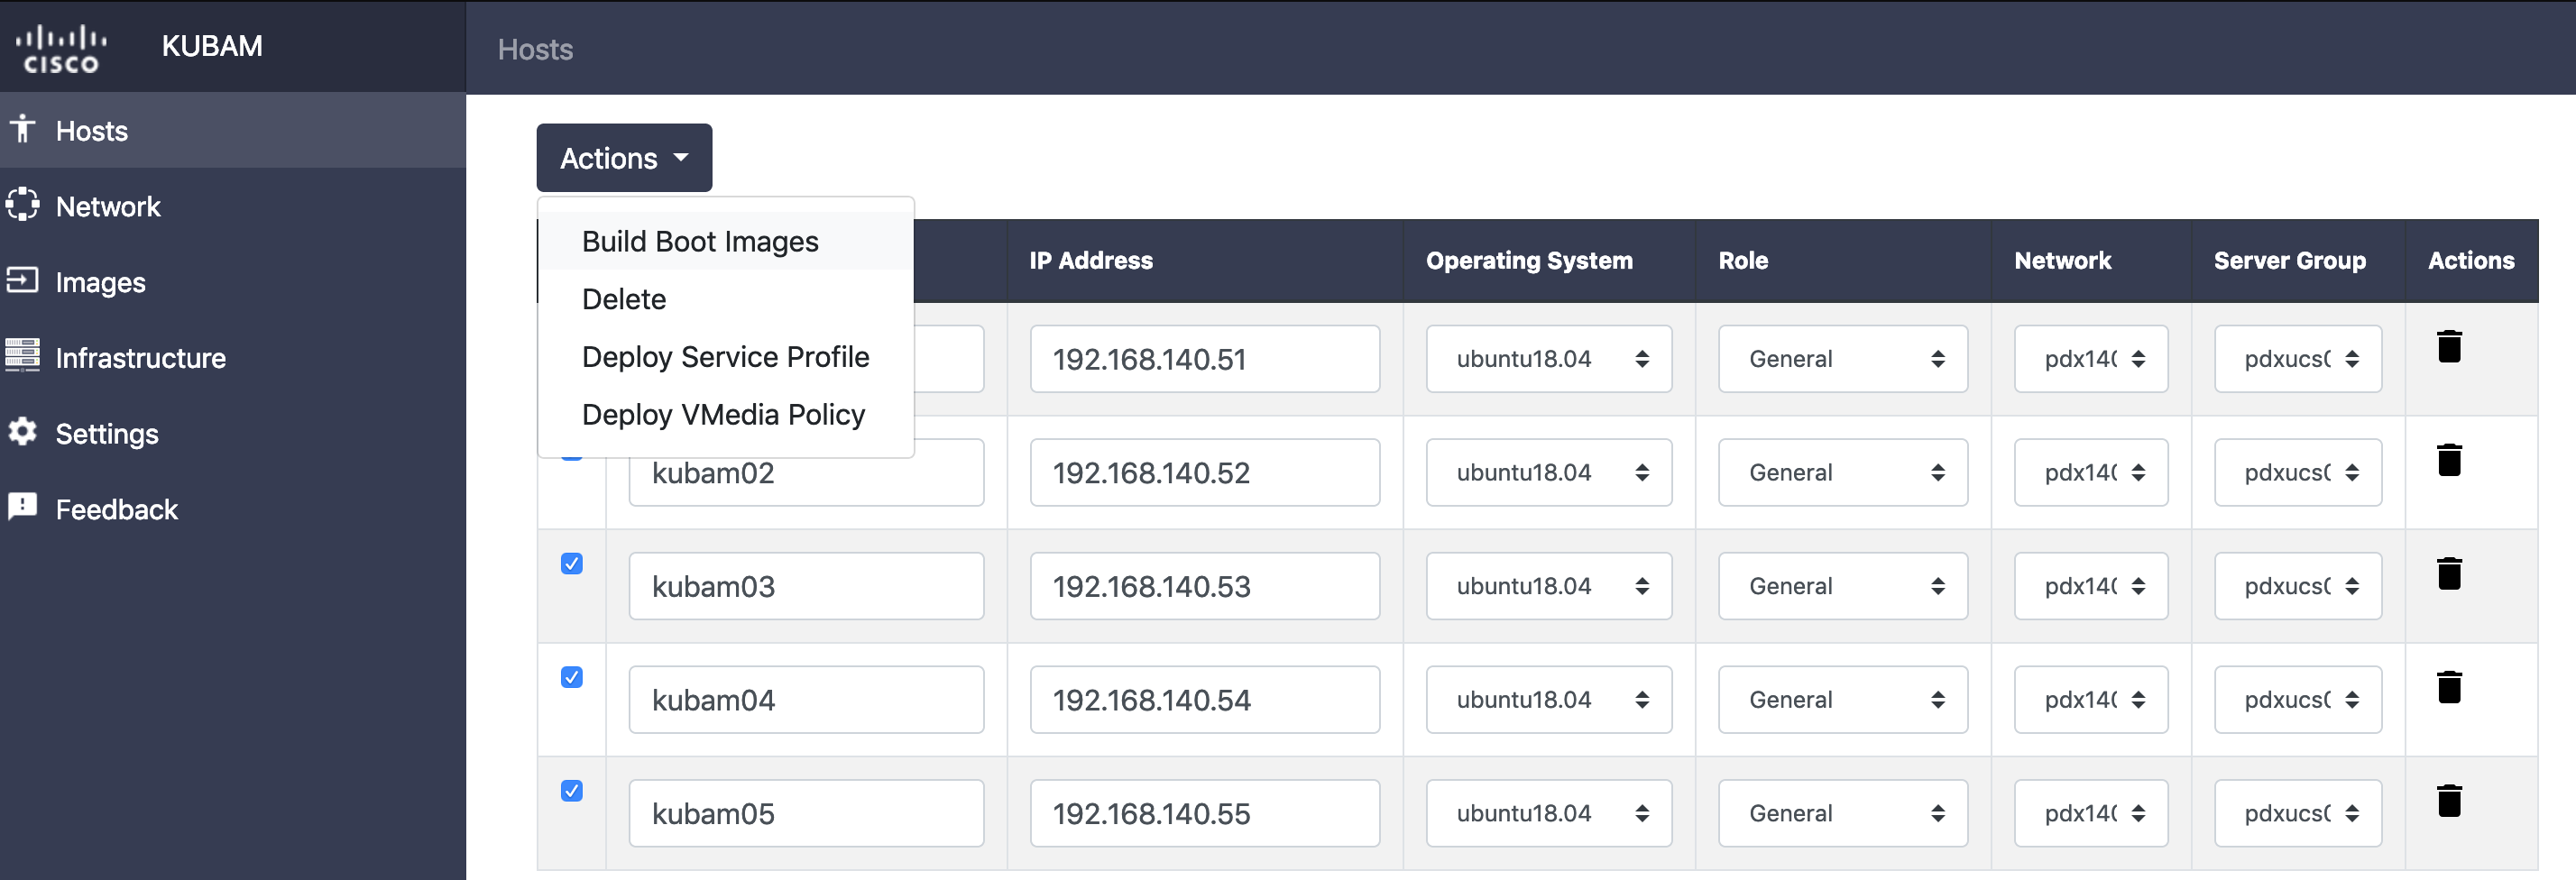Click the 192.168.140.53 IP address field
This screenshot has width=2576, height=880.
click(x=1204, y=587)
